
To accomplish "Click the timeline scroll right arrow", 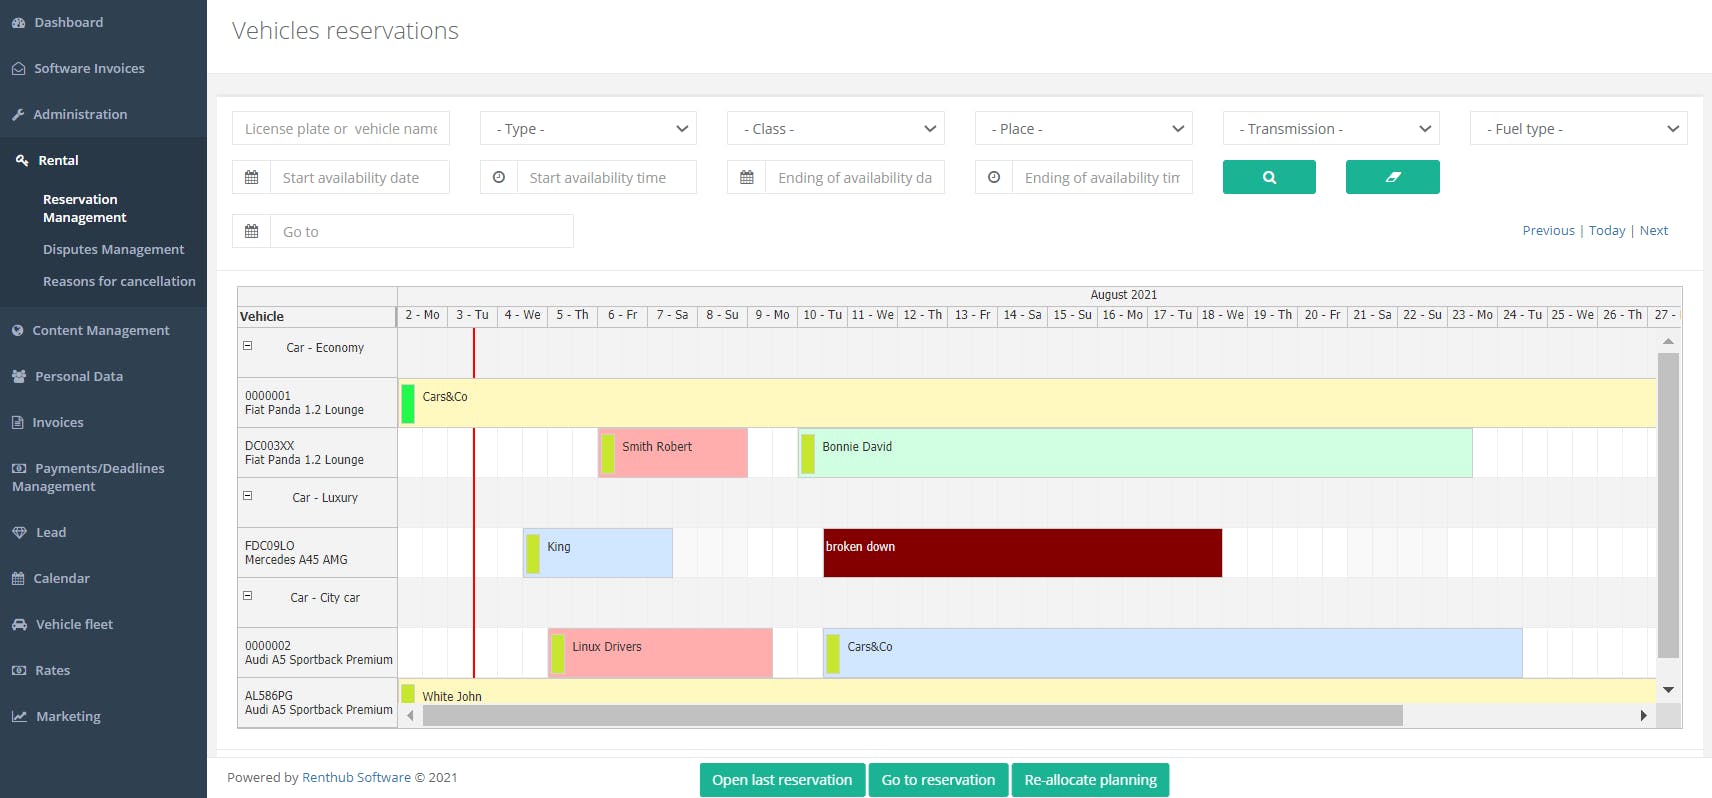I will pyautogui.click(x=1643, y=716).
